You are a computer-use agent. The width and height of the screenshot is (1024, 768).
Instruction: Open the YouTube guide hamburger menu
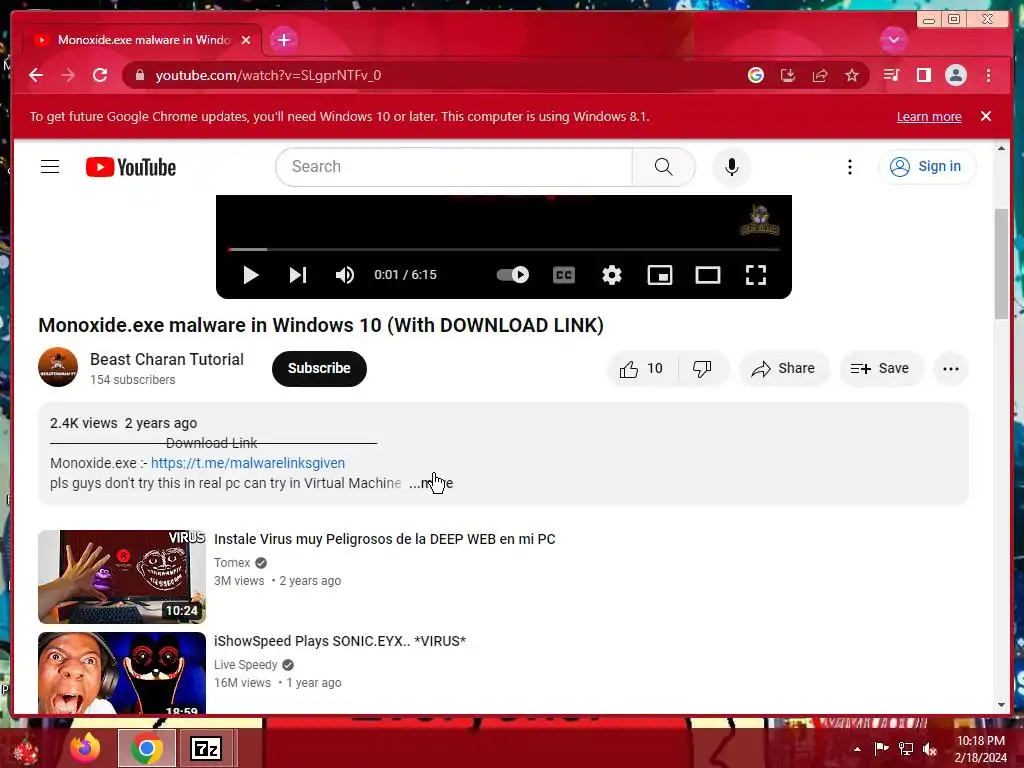50,167
